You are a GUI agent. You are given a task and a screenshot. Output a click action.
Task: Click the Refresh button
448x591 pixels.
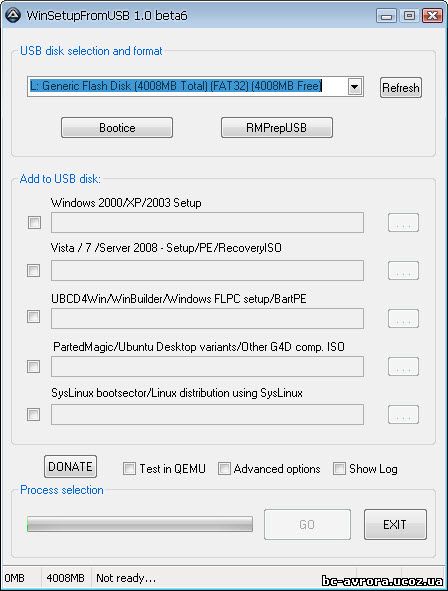point(401,87)
